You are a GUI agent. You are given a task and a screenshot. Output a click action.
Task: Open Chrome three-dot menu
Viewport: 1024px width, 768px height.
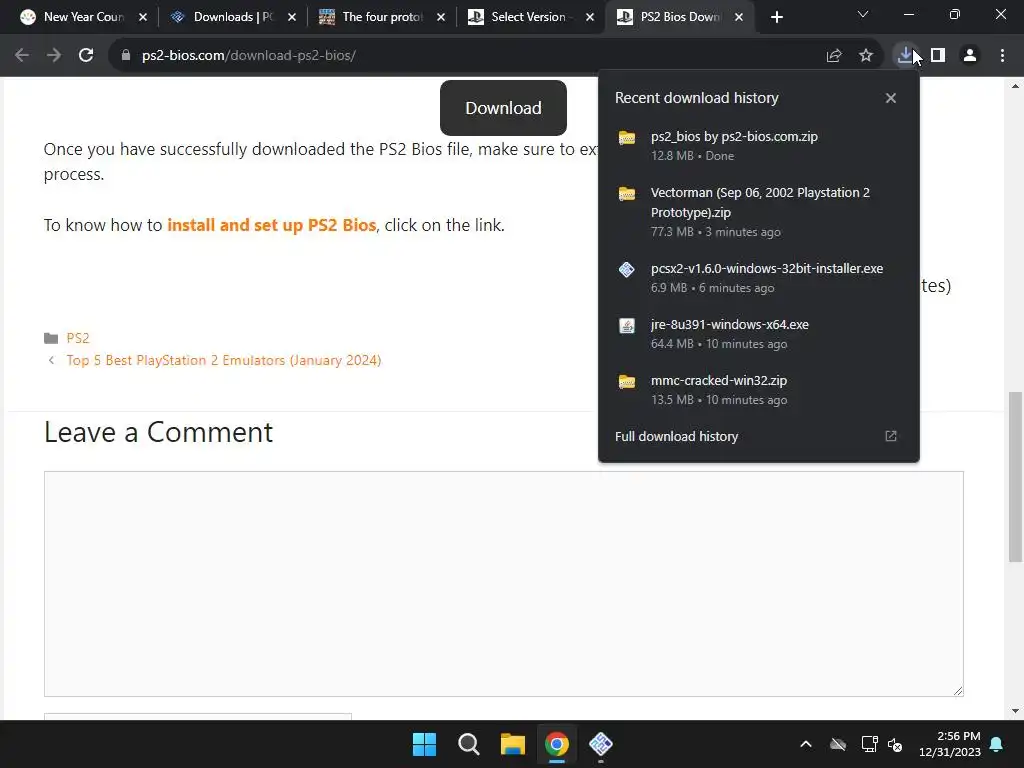(1002, 56)
